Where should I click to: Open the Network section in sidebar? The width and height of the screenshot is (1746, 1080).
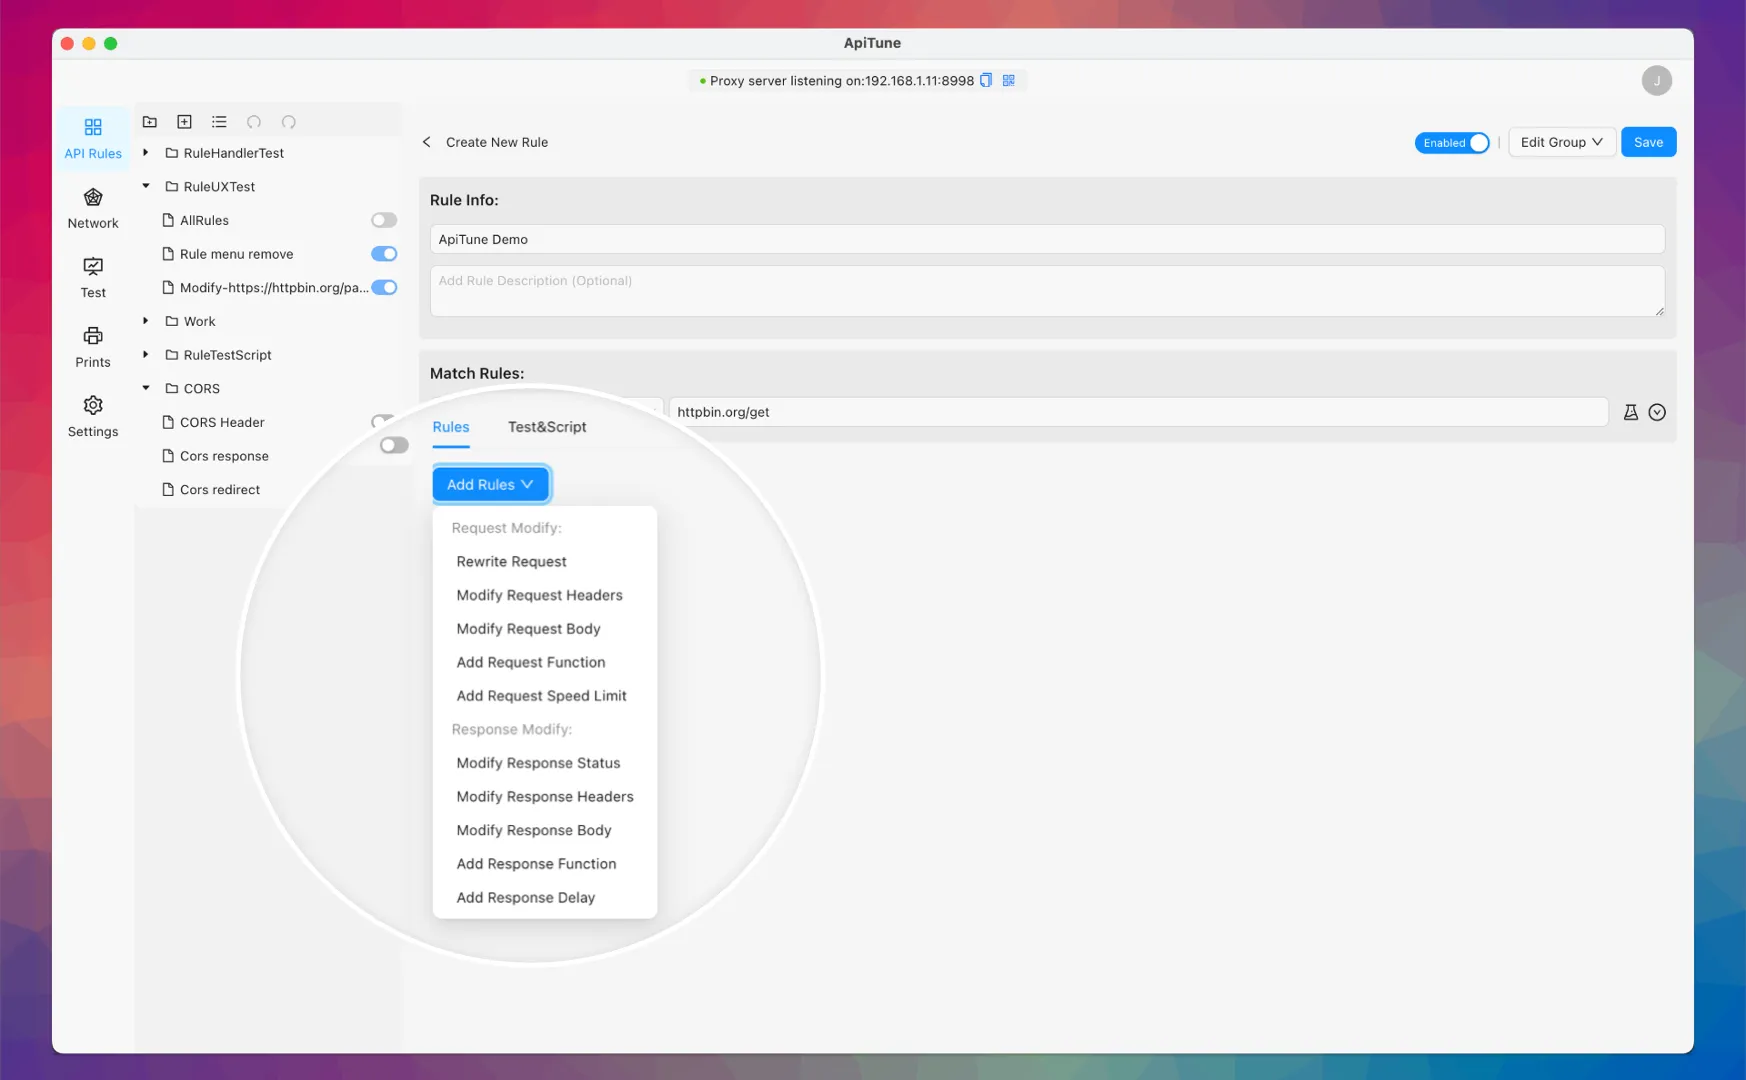tap(93, 208)
